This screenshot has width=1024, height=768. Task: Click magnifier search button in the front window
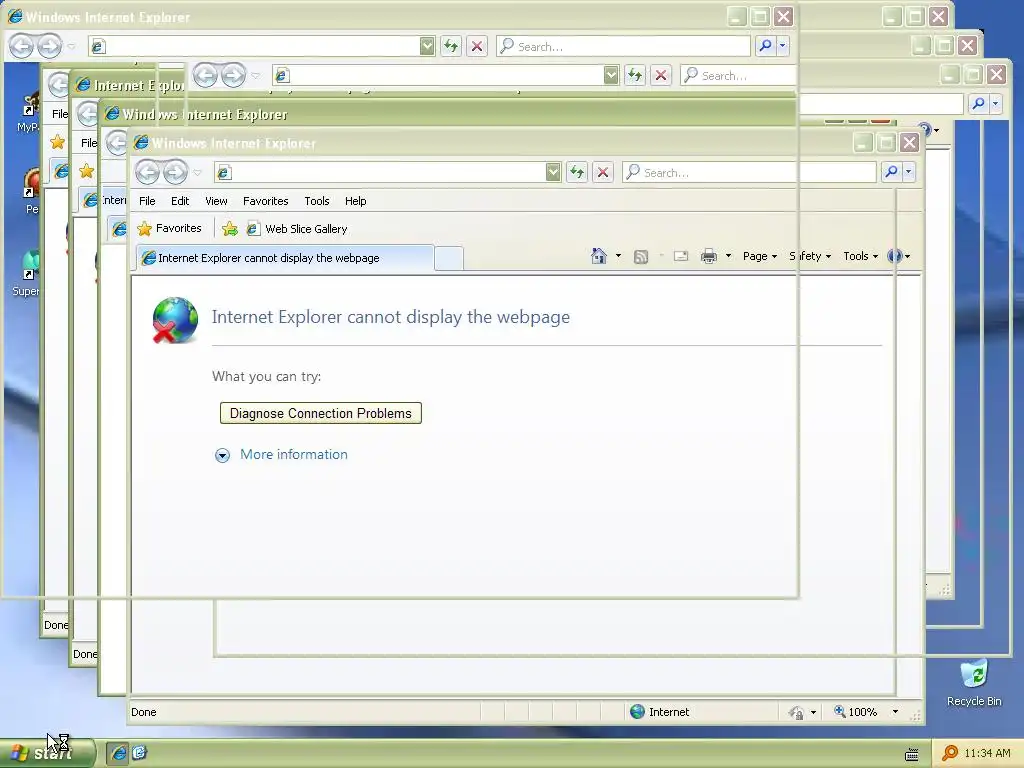[x=891, y=172]
